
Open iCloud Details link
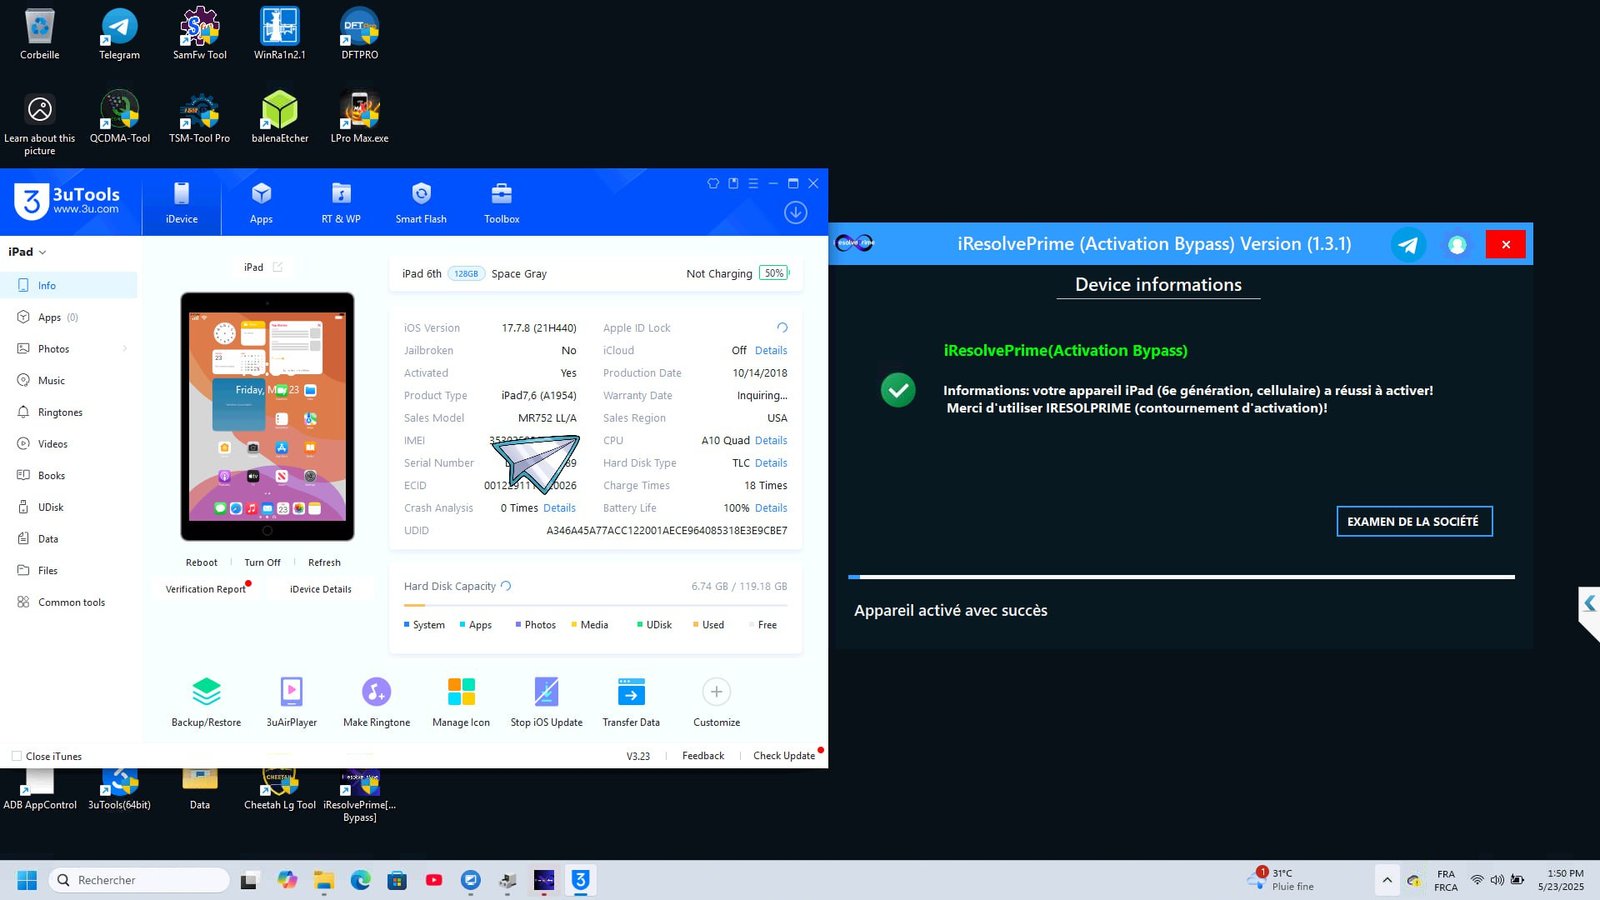point(771,351)
